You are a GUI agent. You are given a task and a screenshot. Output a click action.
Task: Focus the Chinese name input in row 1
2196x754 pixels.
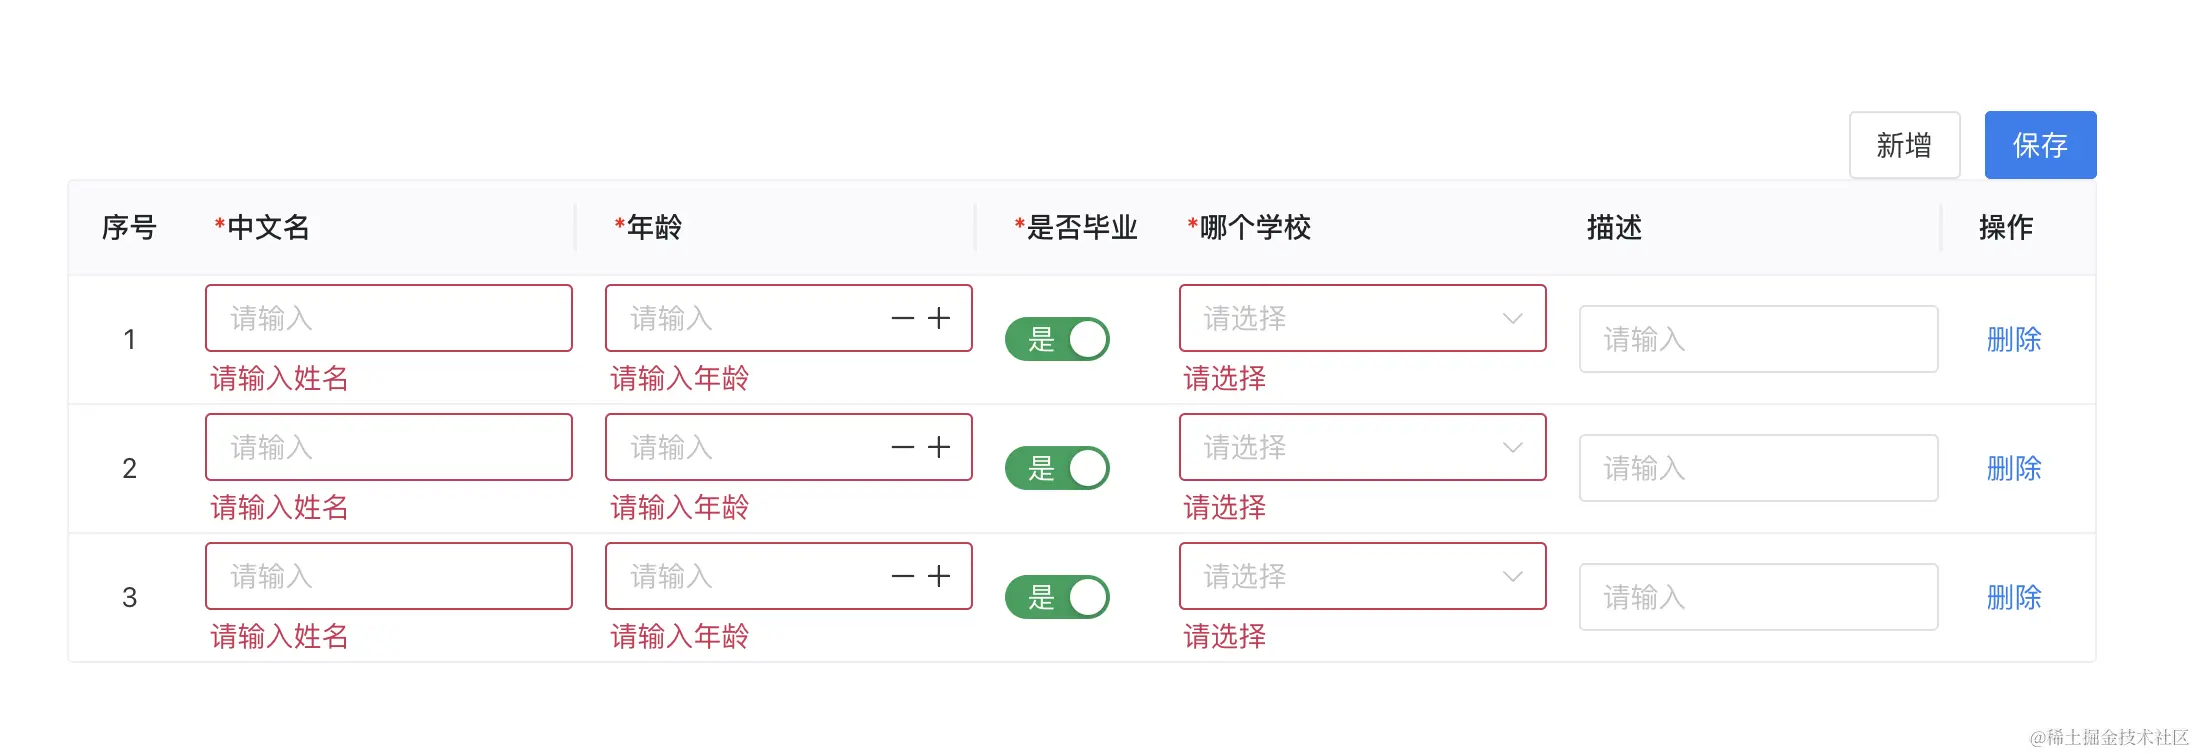pos(388,318)
